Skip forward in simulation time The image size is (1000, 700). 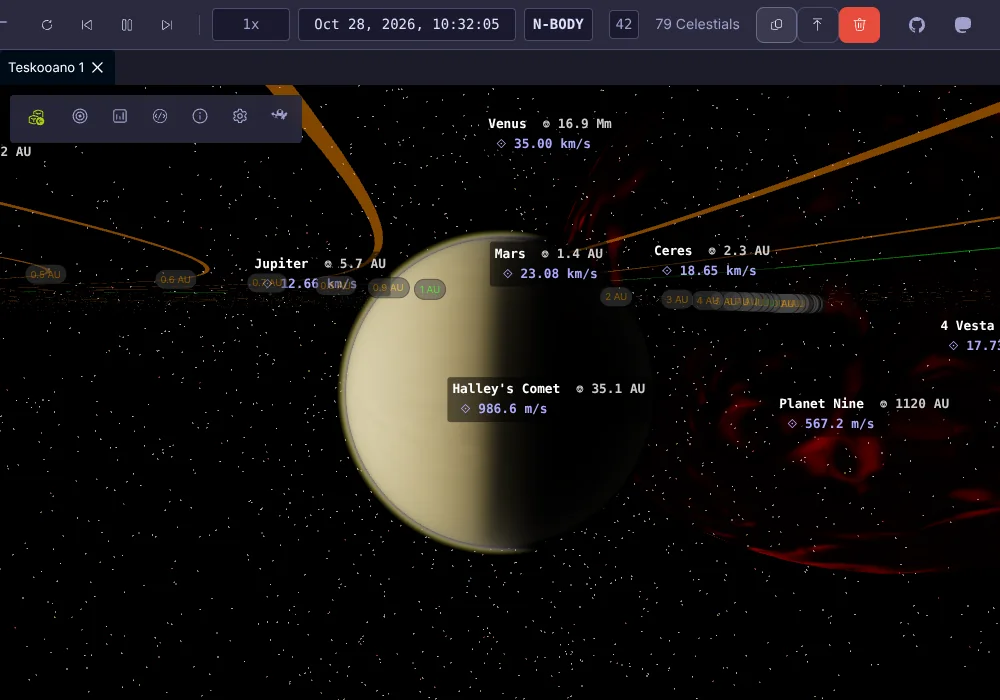(x=166, y=25)
